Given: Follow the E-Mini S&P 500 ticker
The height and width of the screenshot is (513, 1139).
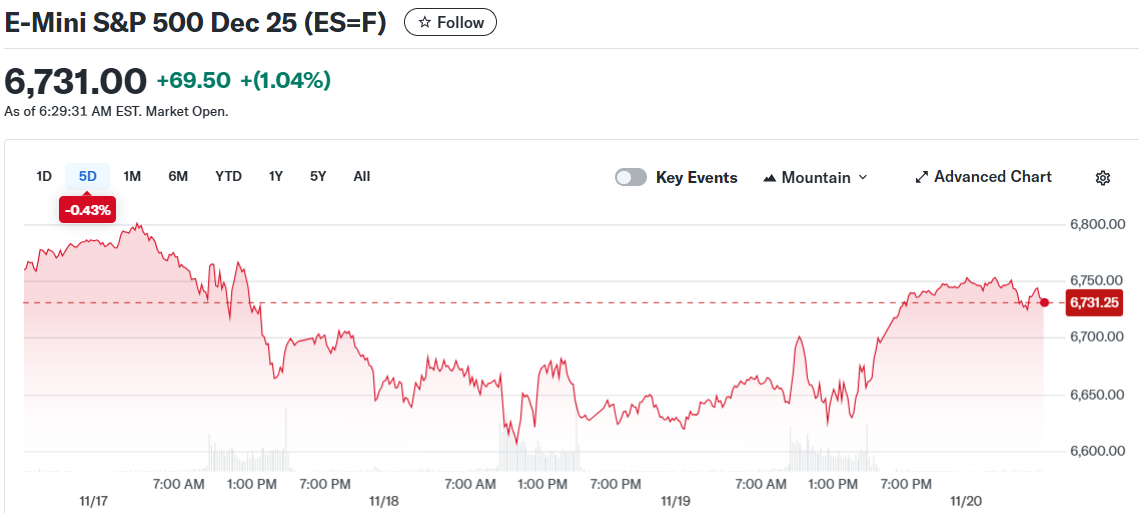Looking at the screenshot, I should (450, 22).
